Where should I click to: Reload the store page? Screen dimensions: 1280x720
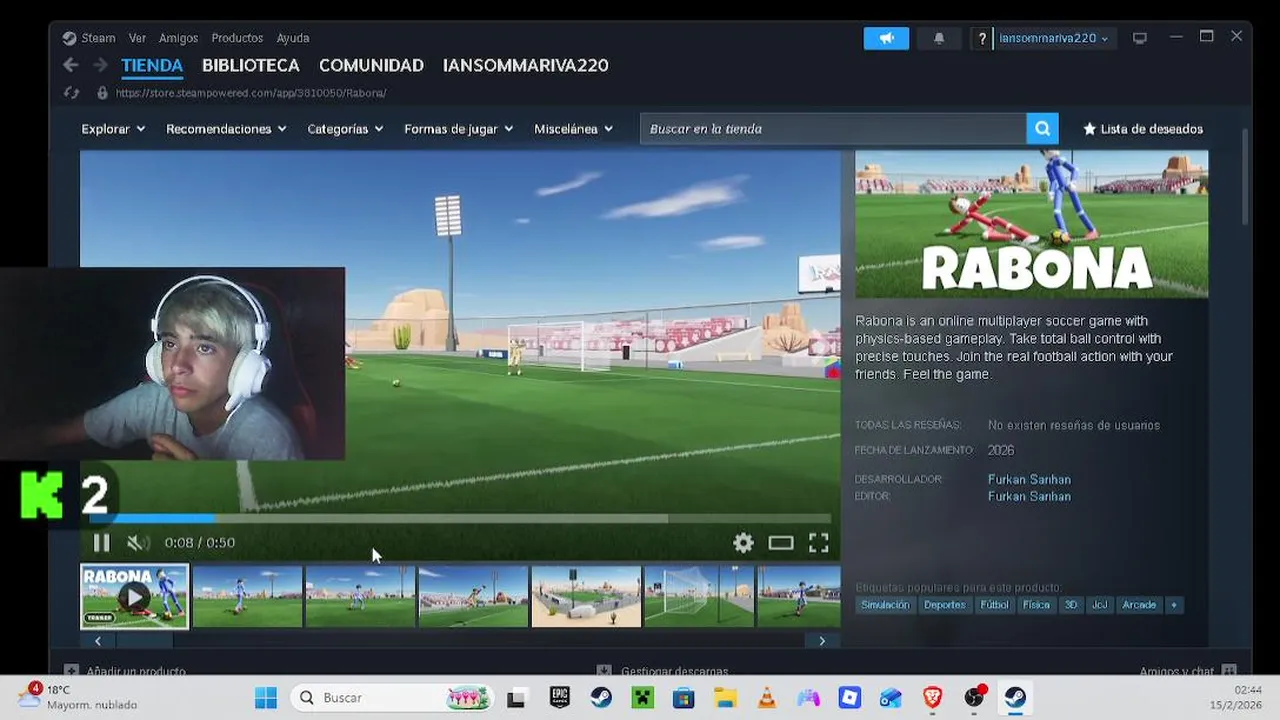pyautogui.click(x=71, y=93)
